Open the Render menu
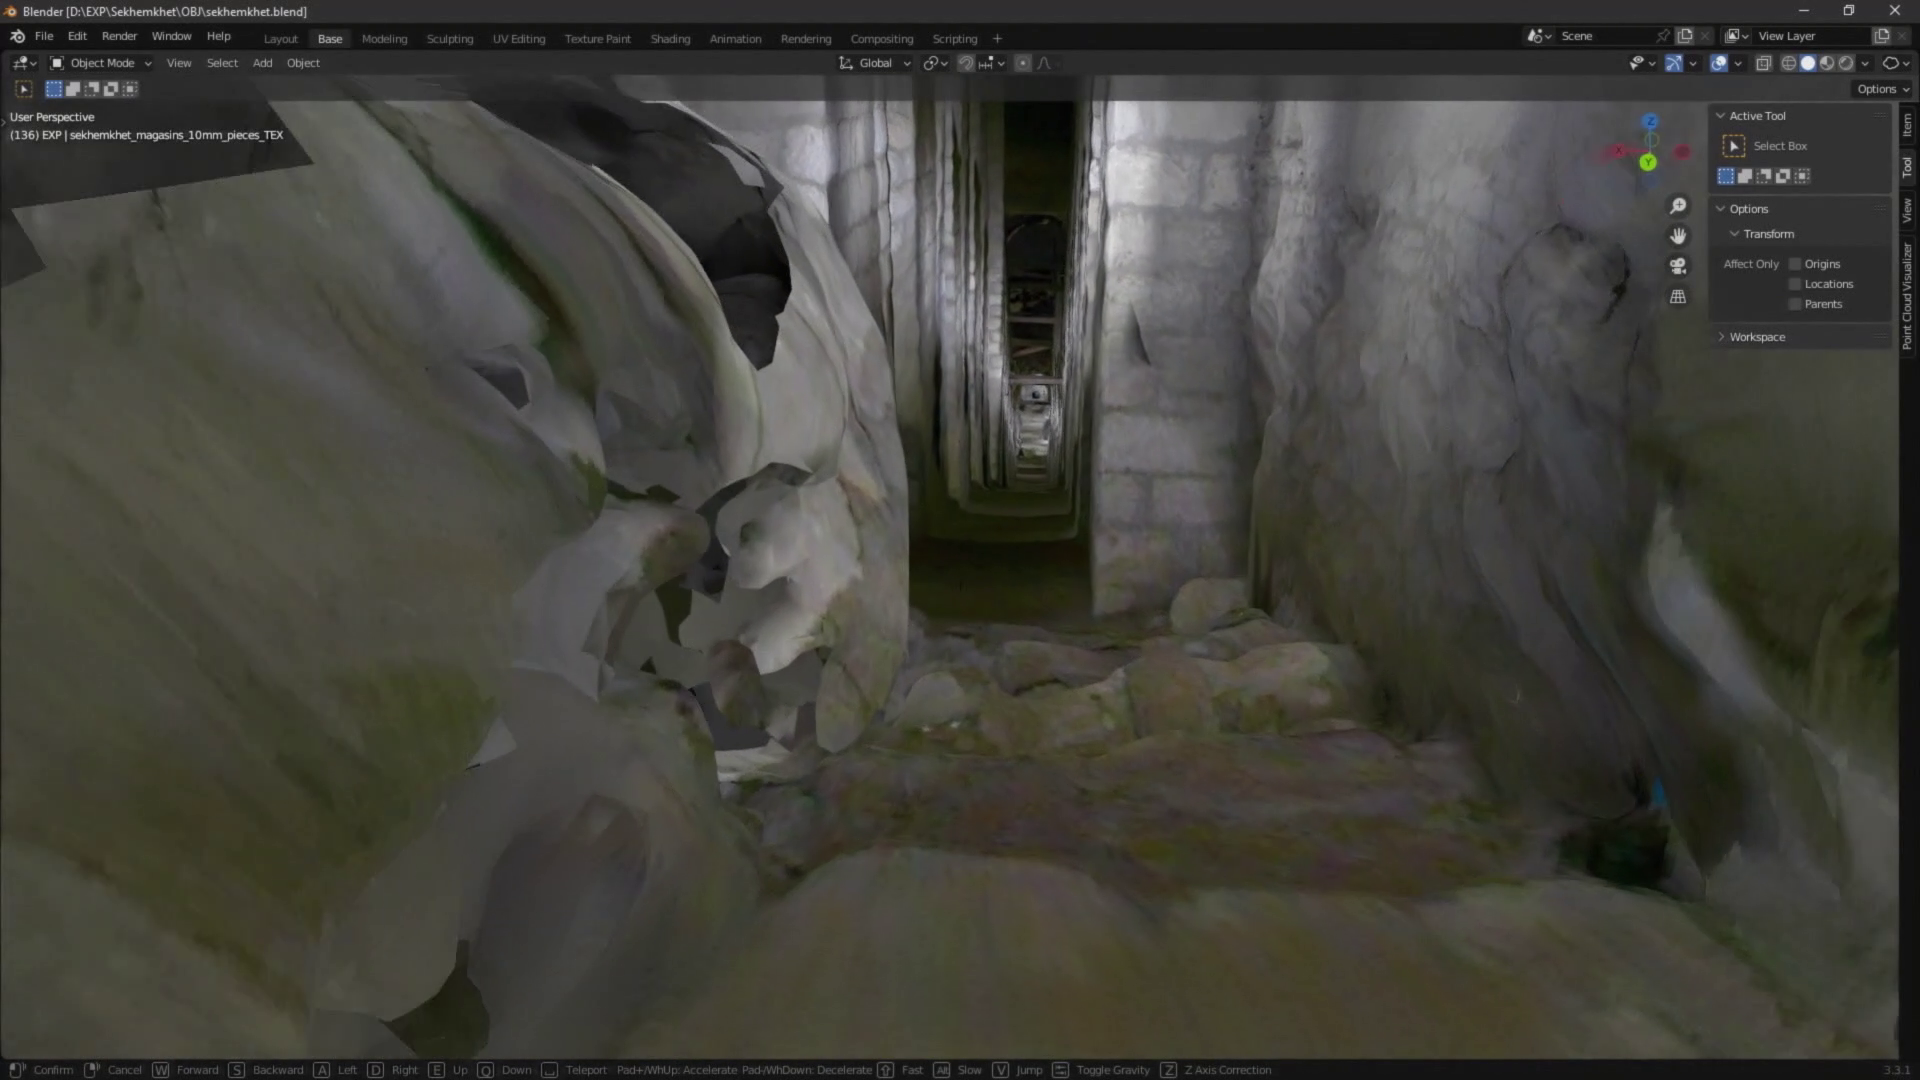The width and height of the screenshot is (1920, 1080). tap(119, 36)
